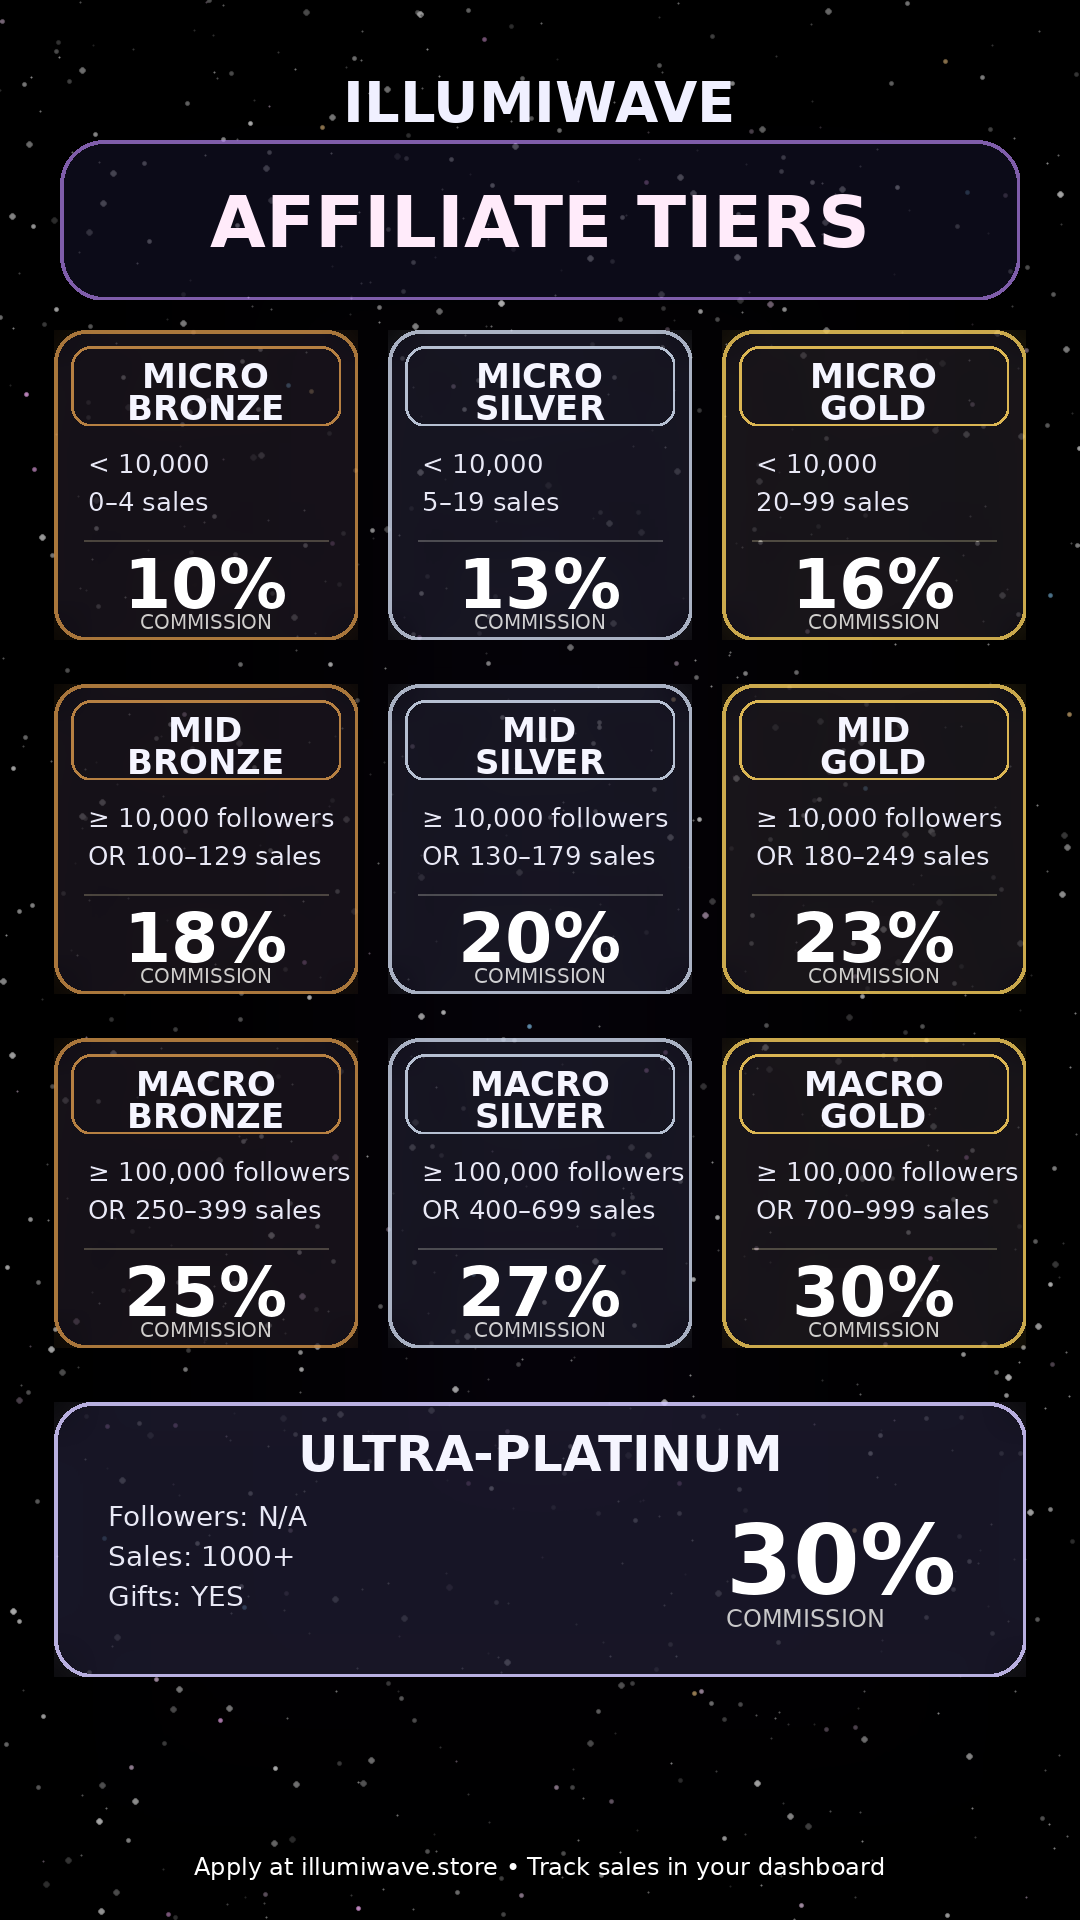This screenshot has height=1920, width=1080.
Task: Click the 'OR 700–999 sales' requirement
Action: click(872, 1210)
